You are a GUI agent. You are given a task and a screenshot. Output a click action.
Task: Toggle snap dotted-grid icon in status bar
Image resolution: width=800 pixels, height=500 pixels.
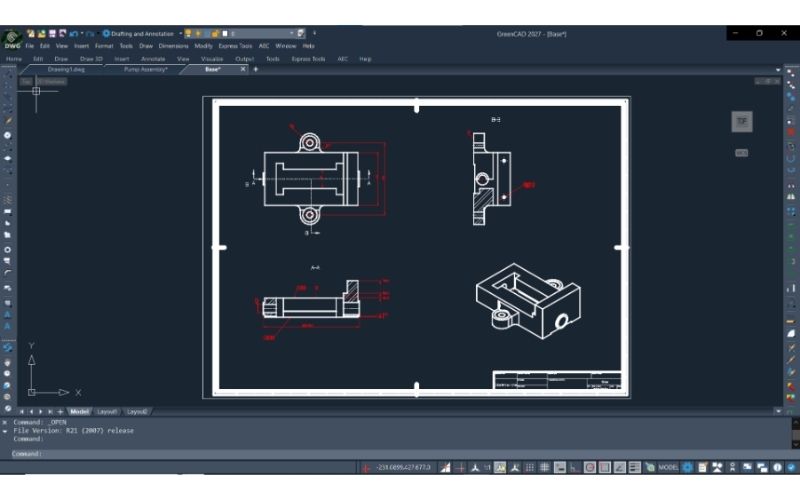click(x=530, y=467)
